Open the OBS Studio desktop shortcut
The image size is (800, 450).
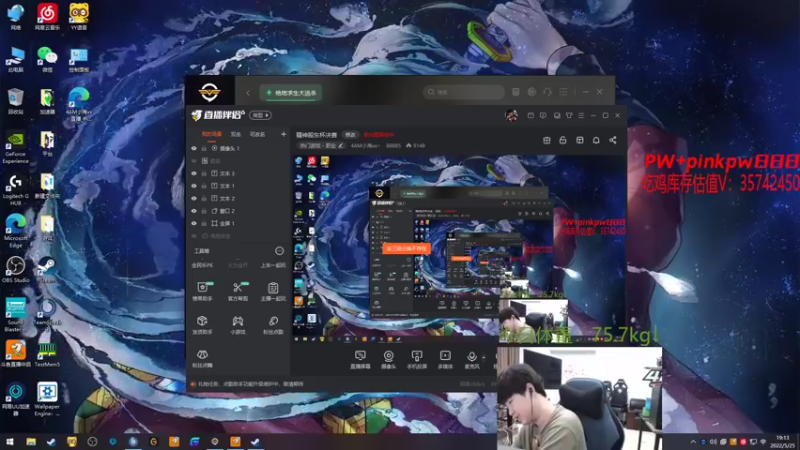pyautogui.click(x=15, y=269)
